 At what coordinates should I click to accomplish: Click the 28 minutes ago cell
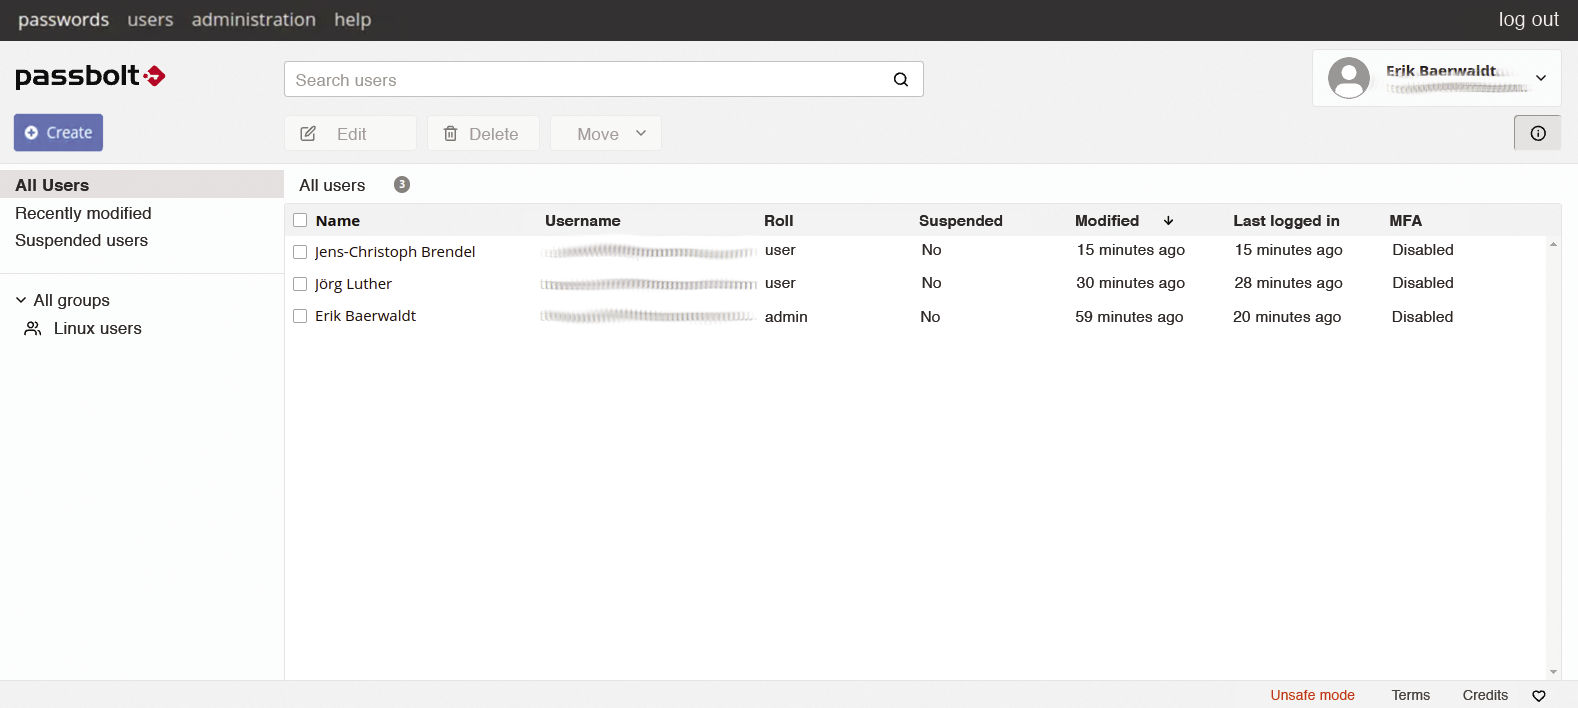(1288, 283)
